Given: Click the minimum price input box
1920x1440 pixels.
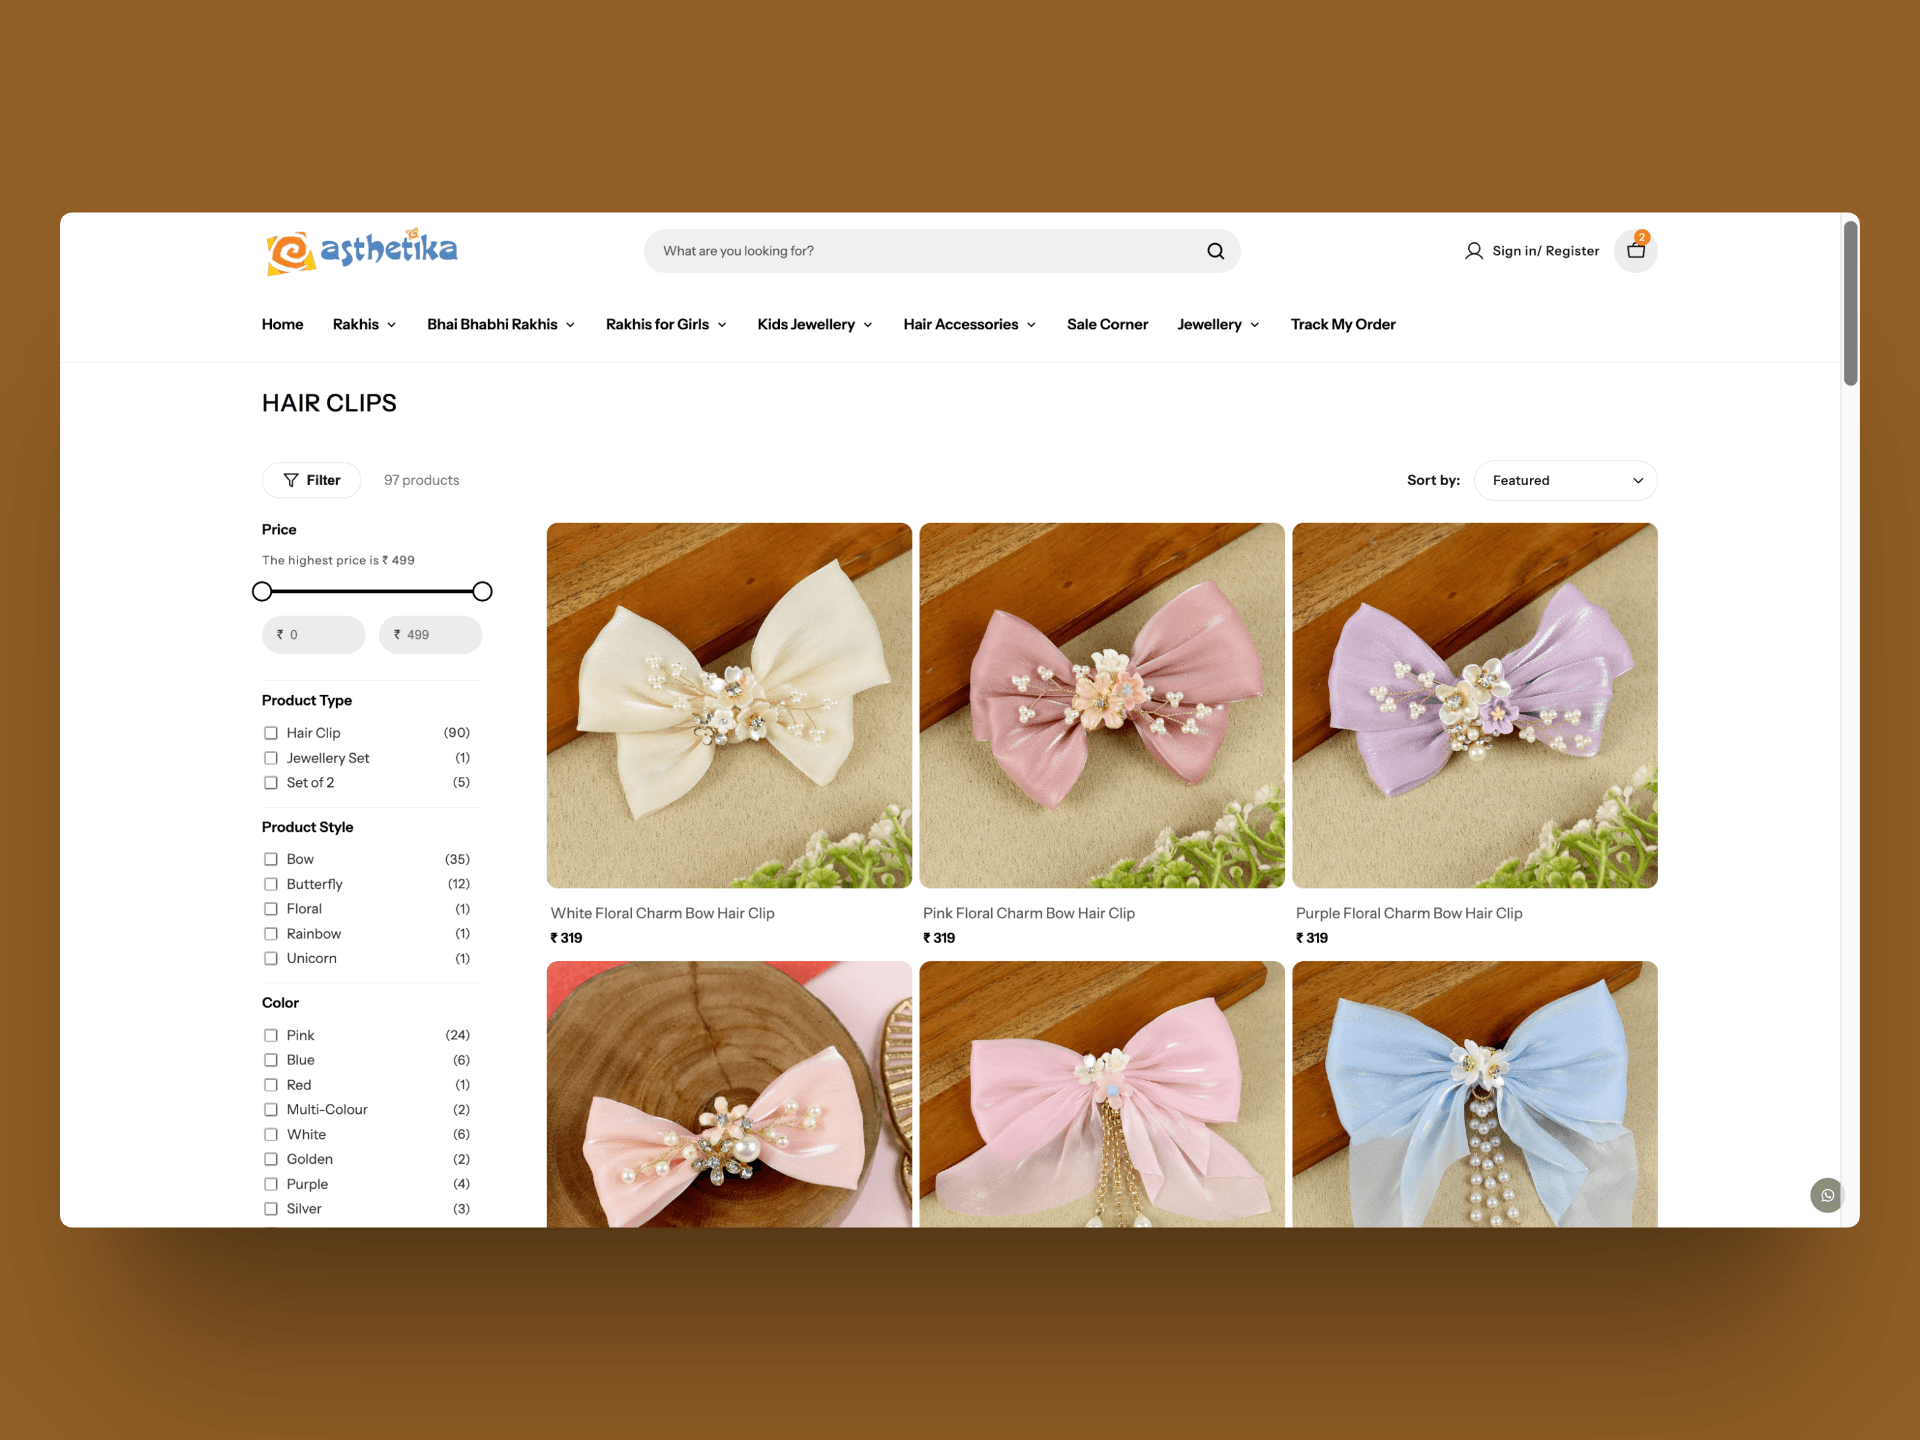Looking at the screenshot, I should (x=313, y=635).
